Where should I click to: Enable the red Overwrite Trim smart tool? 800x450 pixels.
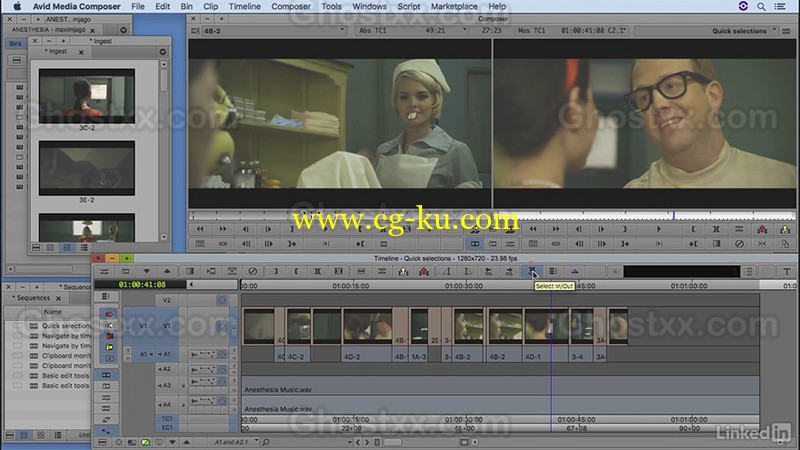click(109, 336)
